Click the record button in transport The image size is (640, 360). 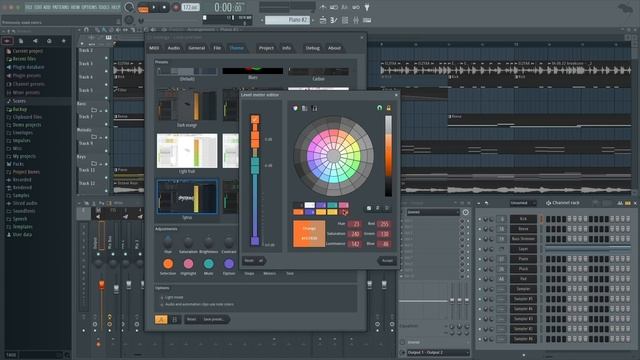coord(176,7)
